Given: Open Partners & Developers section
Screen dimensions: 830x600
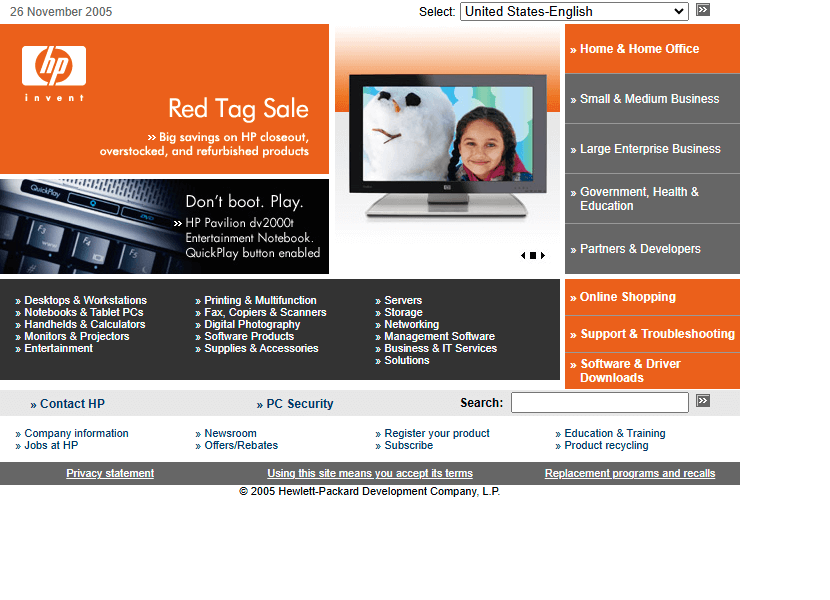Looking at the screenshot, I should click(652, 249).
